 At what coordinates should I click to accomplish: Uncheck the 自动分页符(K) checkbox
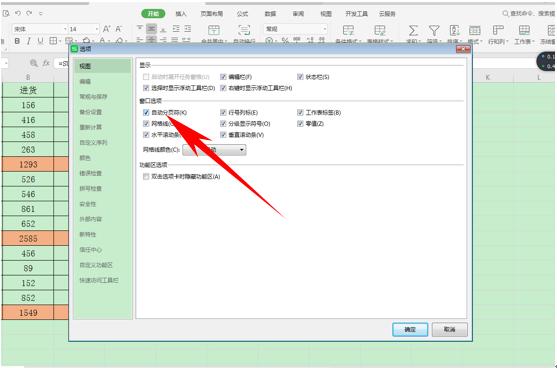coord(146,113)
